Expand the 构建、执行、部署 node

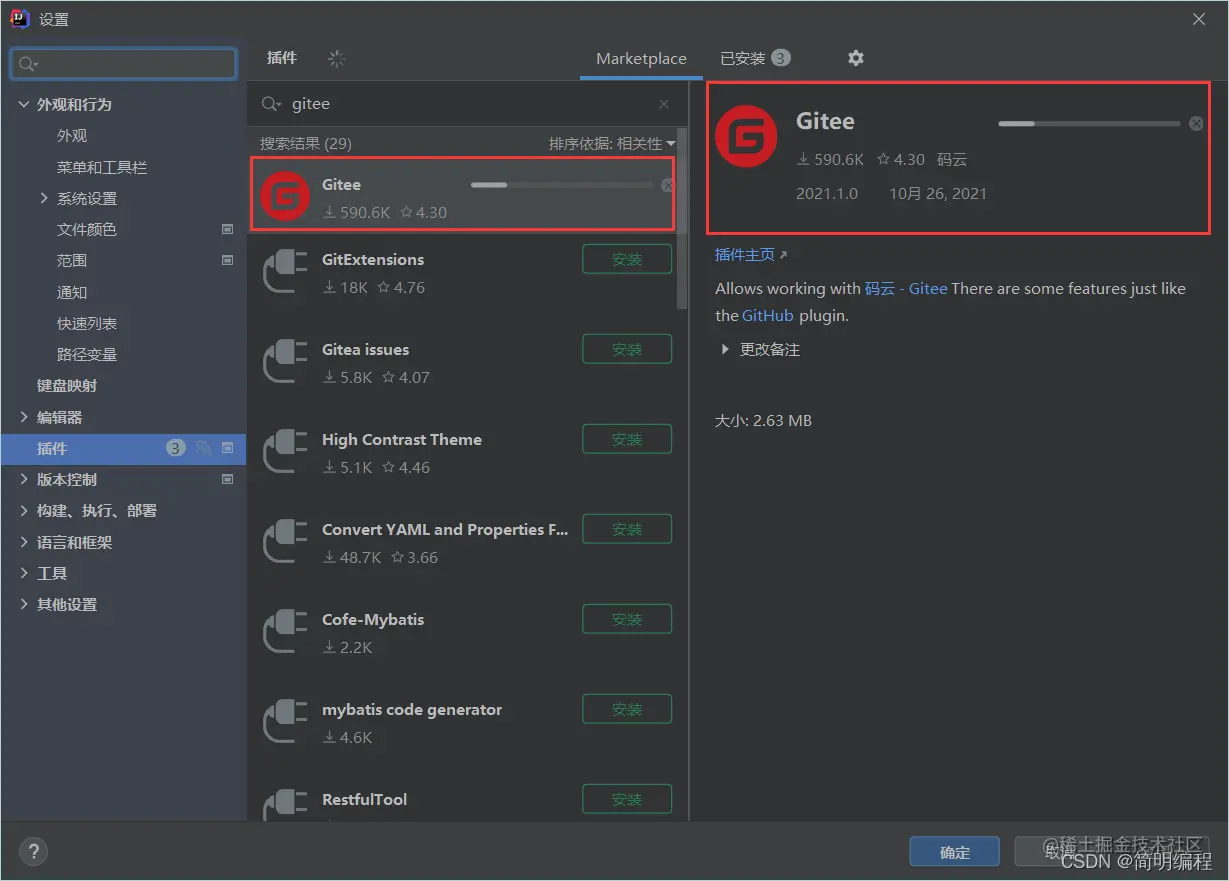[x=24, y=510]
